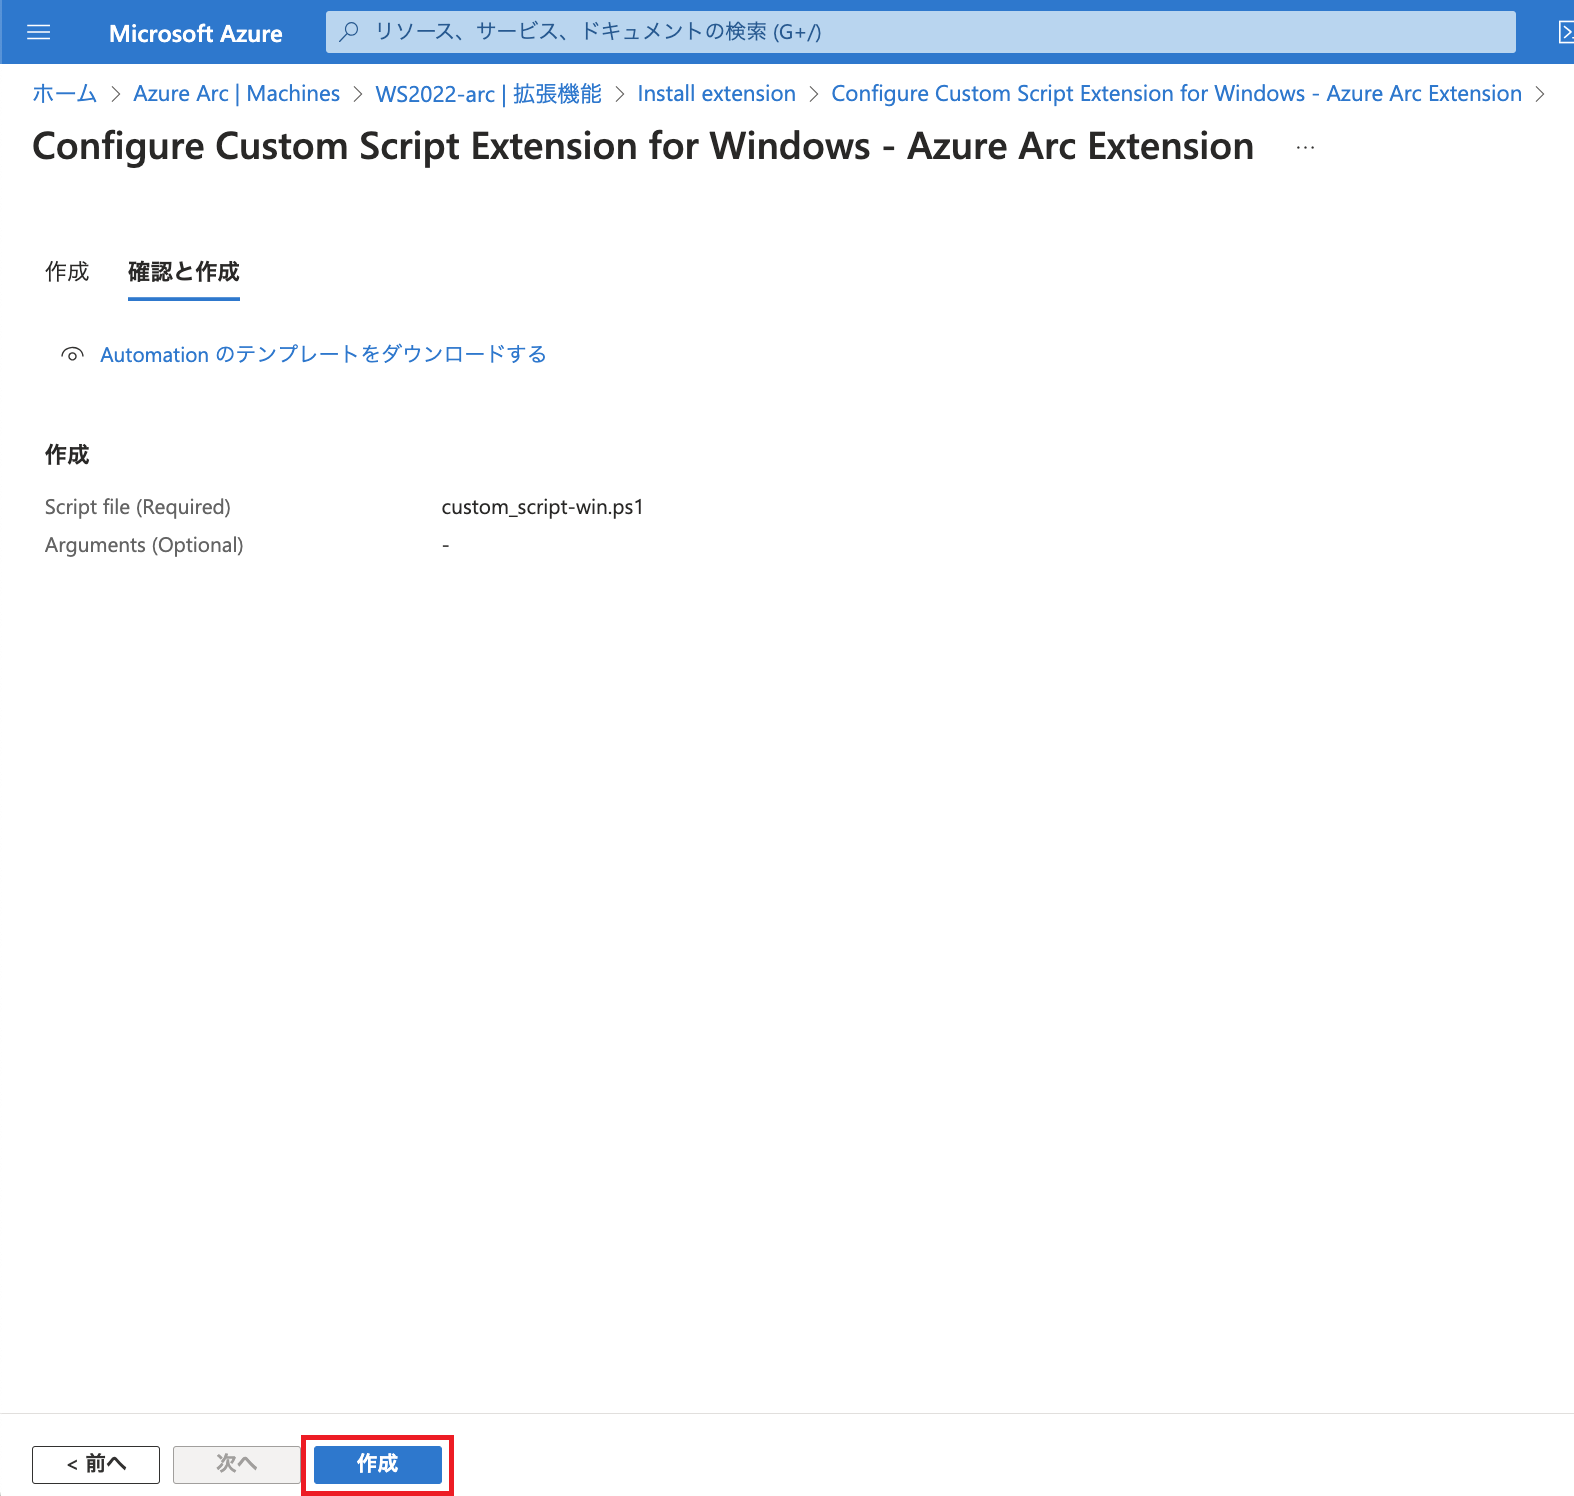The height and width of the screenshot is (1496, 1574).
Task: Select custom_script-win.ps1 value text
Action: click(542, 507)
